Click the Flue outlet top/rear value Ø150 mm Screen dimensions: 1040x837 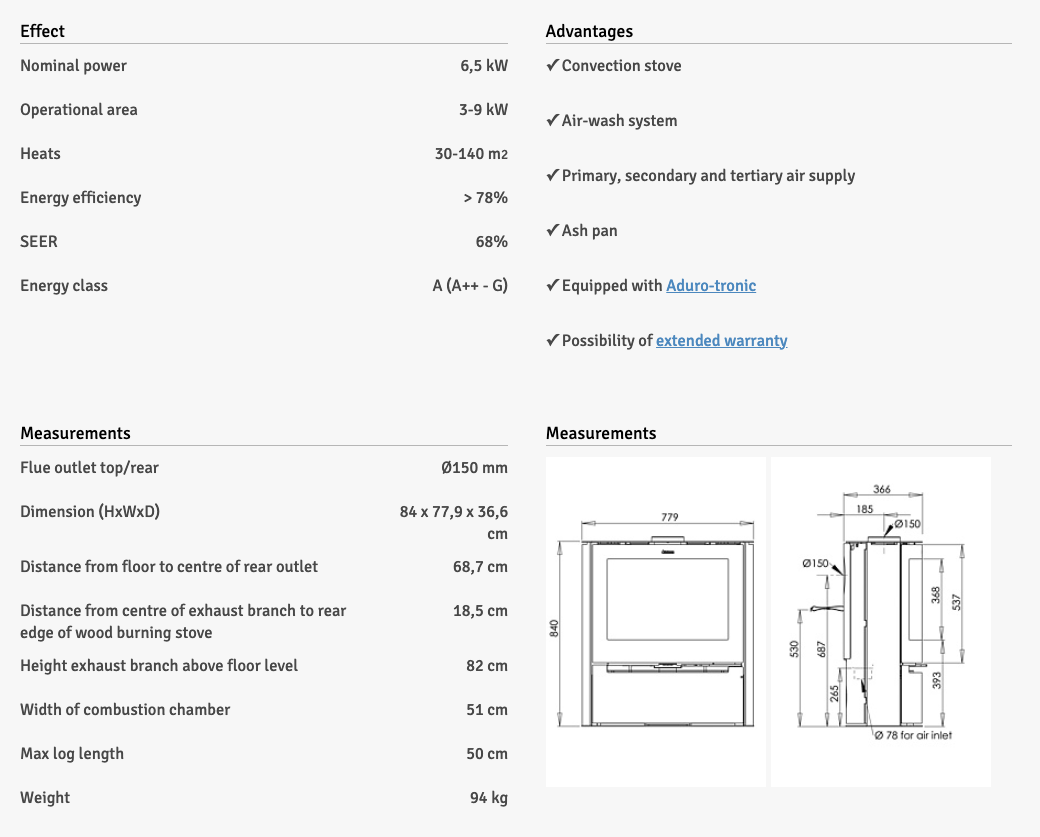[474, 468]
